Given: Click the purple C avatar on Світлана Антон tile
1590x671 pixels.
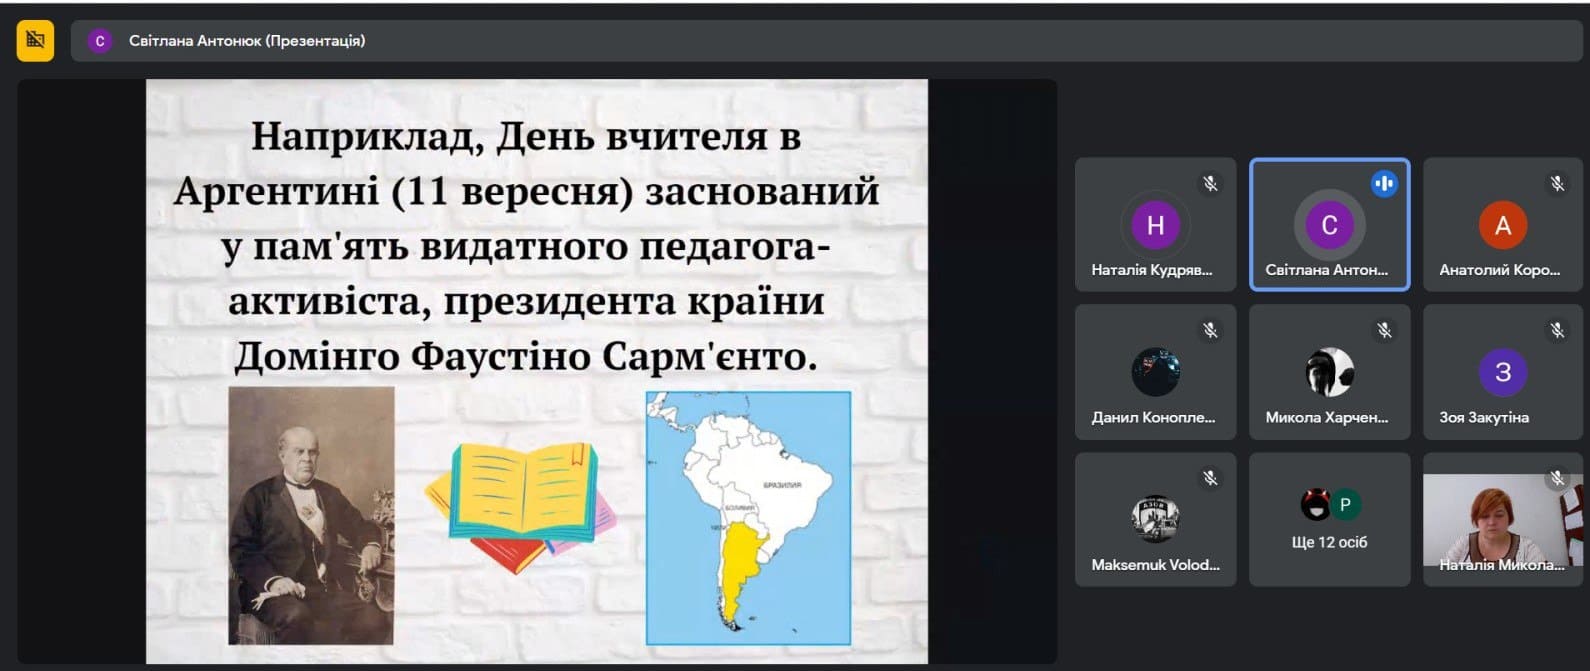Looking at the screenshot, I should (1329, 225).
